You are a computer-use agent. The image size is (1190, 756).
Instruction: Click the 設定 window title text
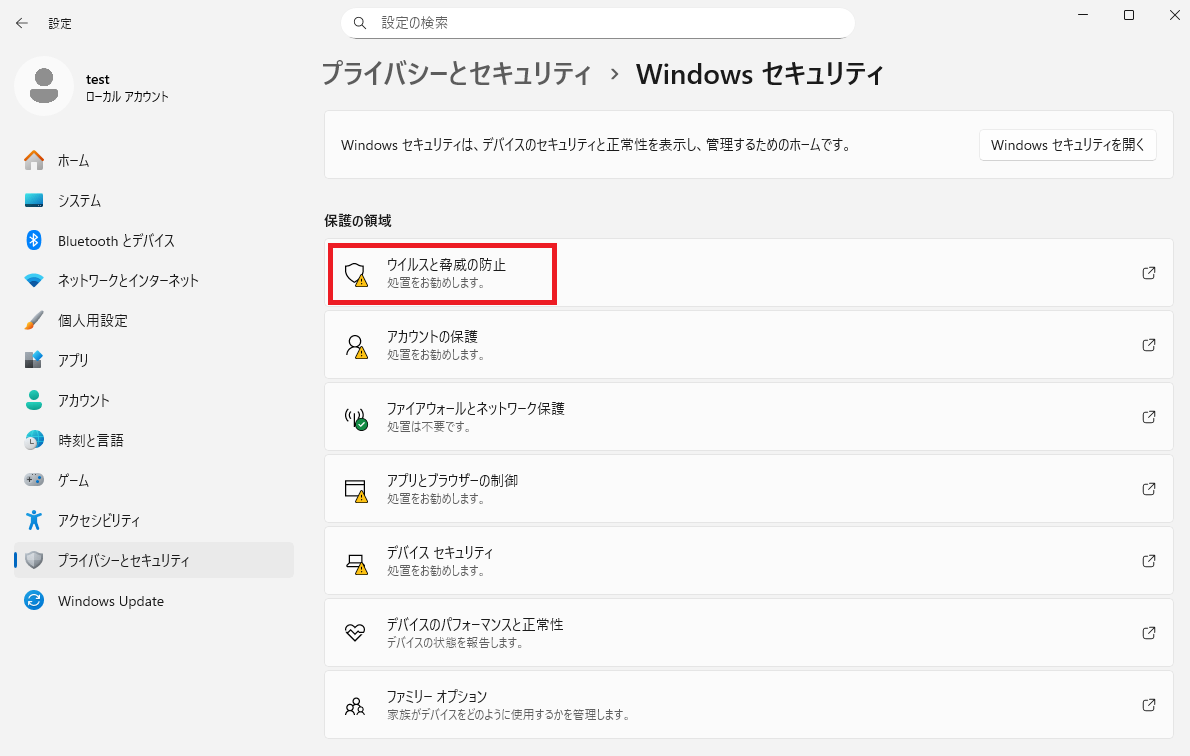[60, 24]
